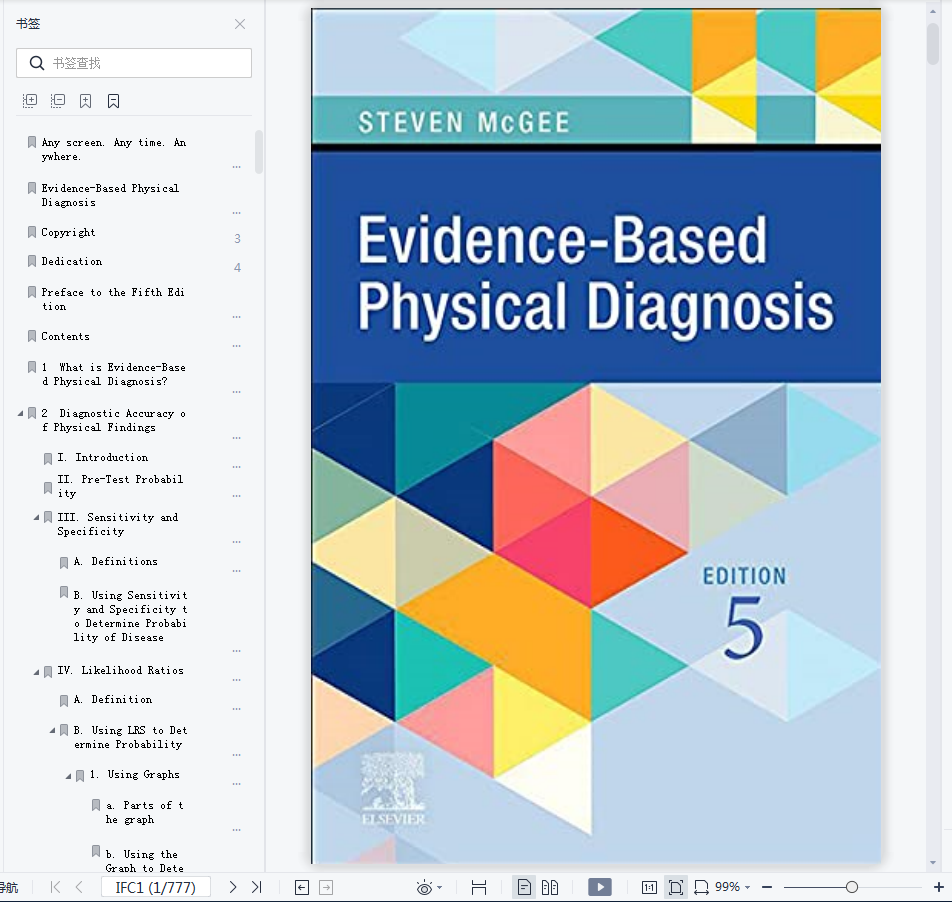The image size is (952, 902).
Task: Click the fit-width icon in the status bar
Action: coord(479,887)
